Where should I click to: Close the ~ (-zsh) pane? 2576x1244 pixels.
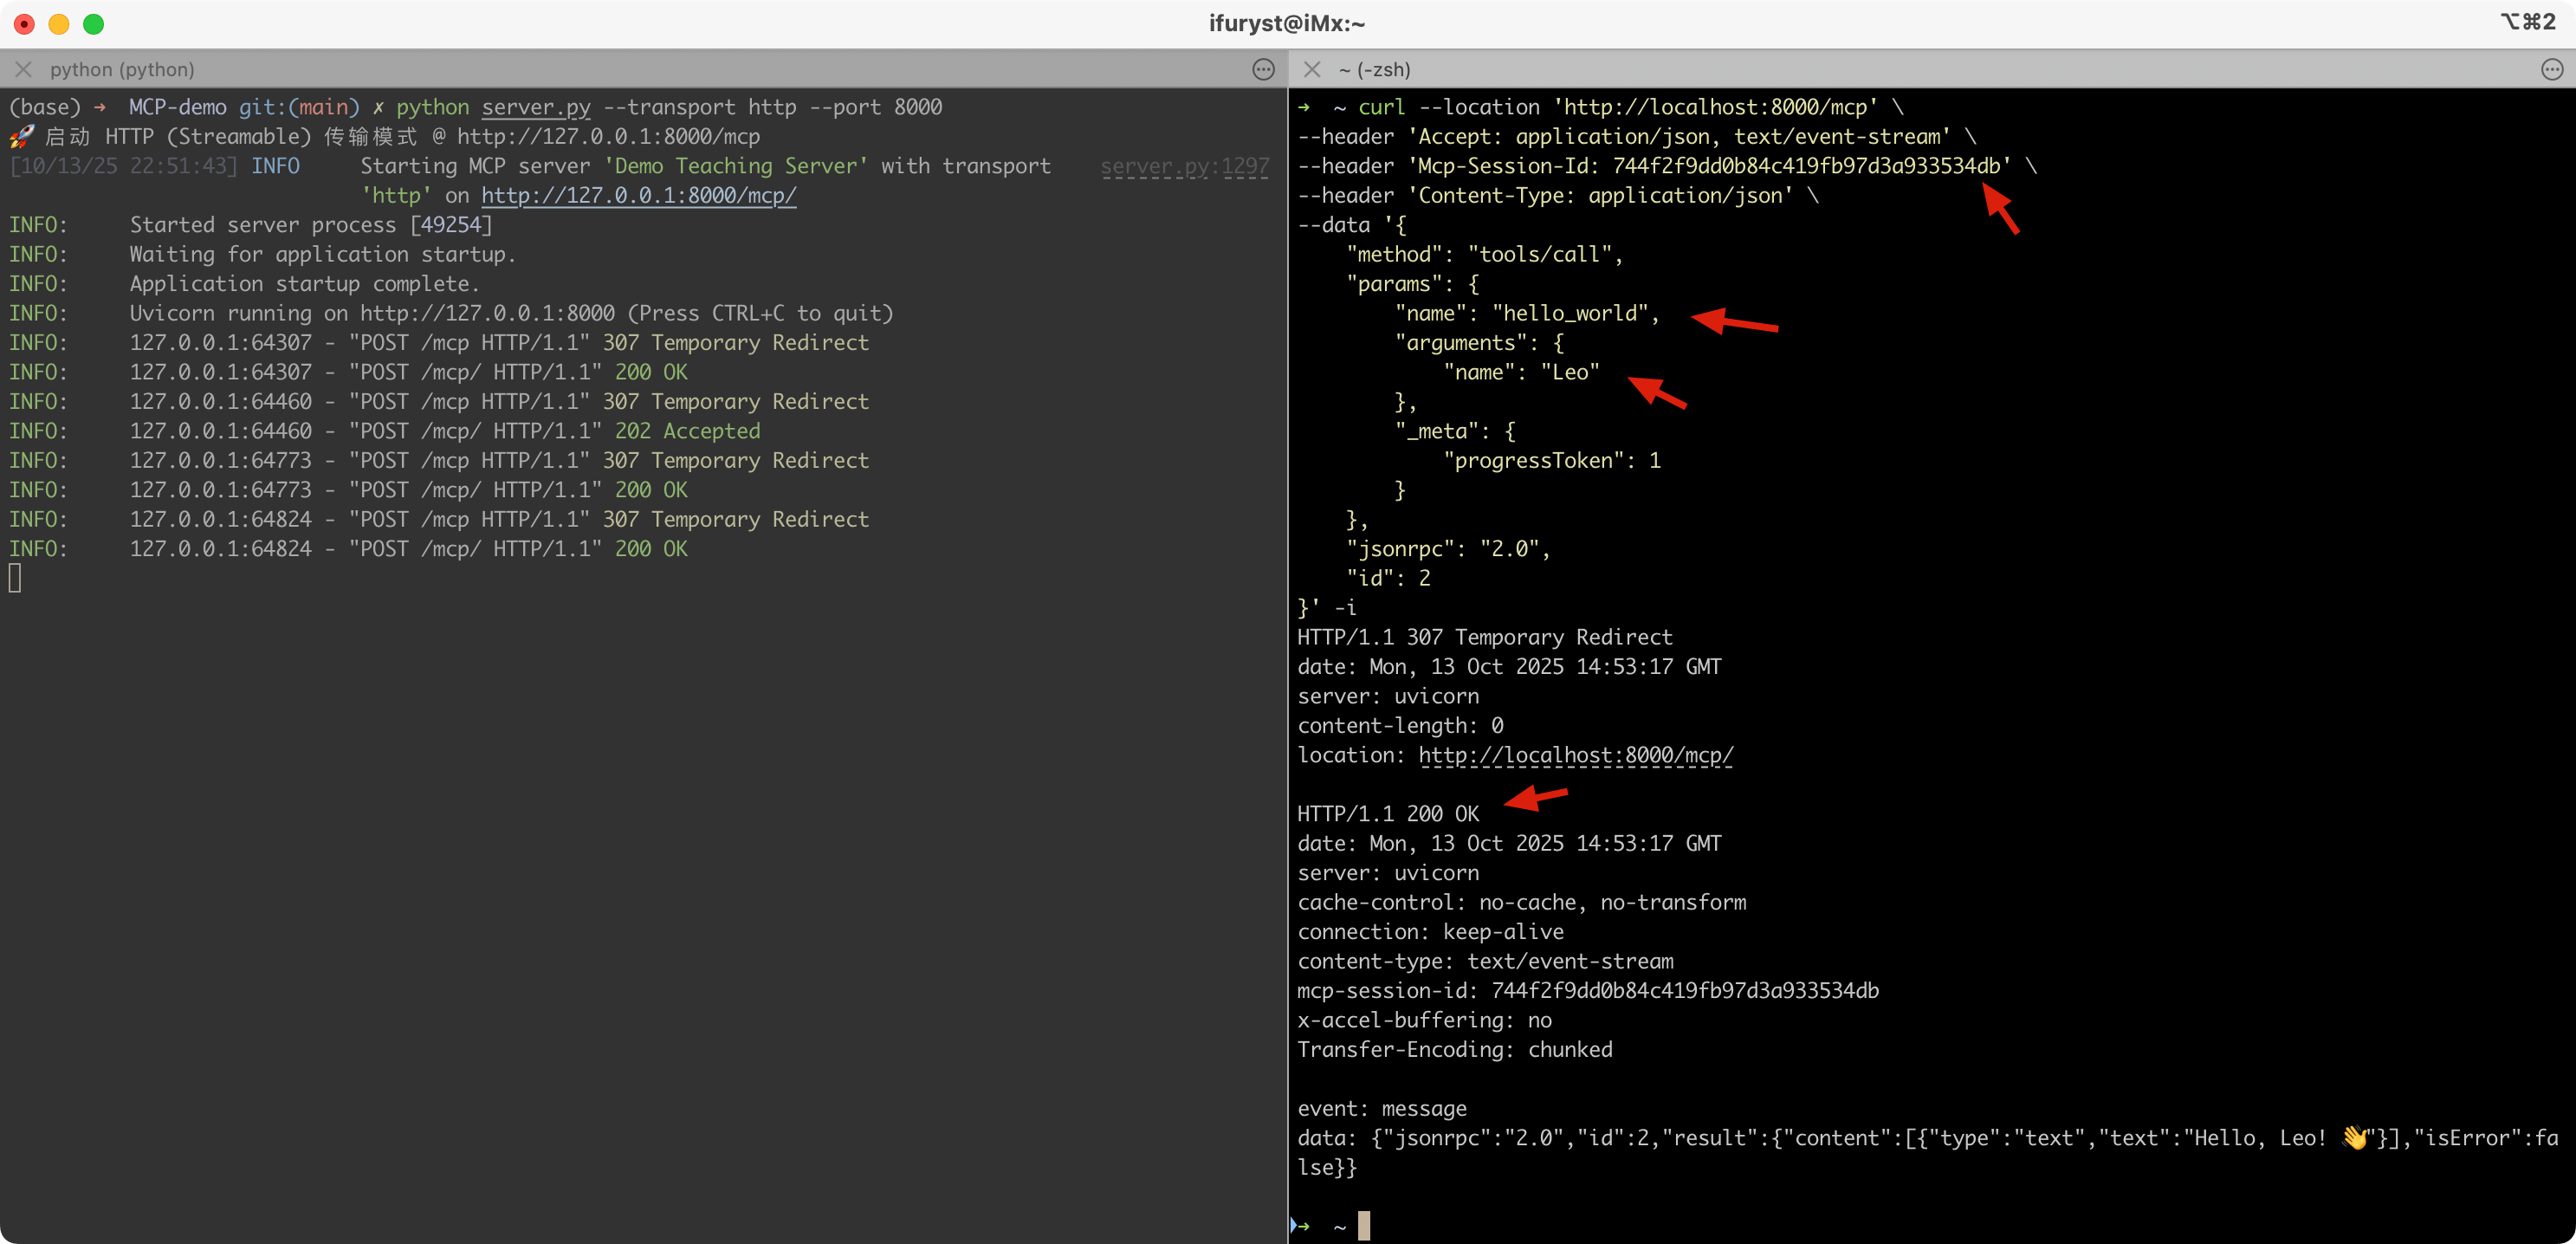coord(1312,69)
